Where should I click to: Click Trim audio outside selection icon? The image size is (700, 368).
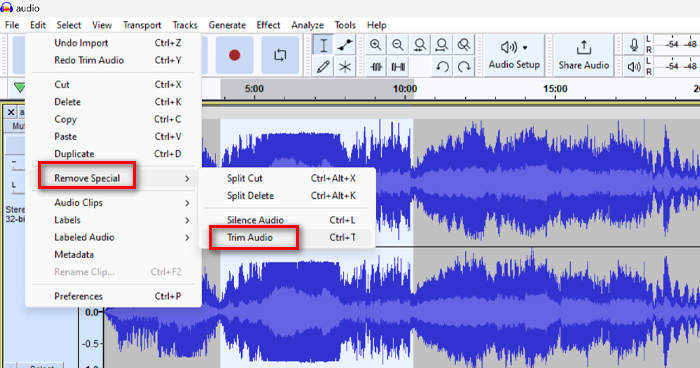376,67
